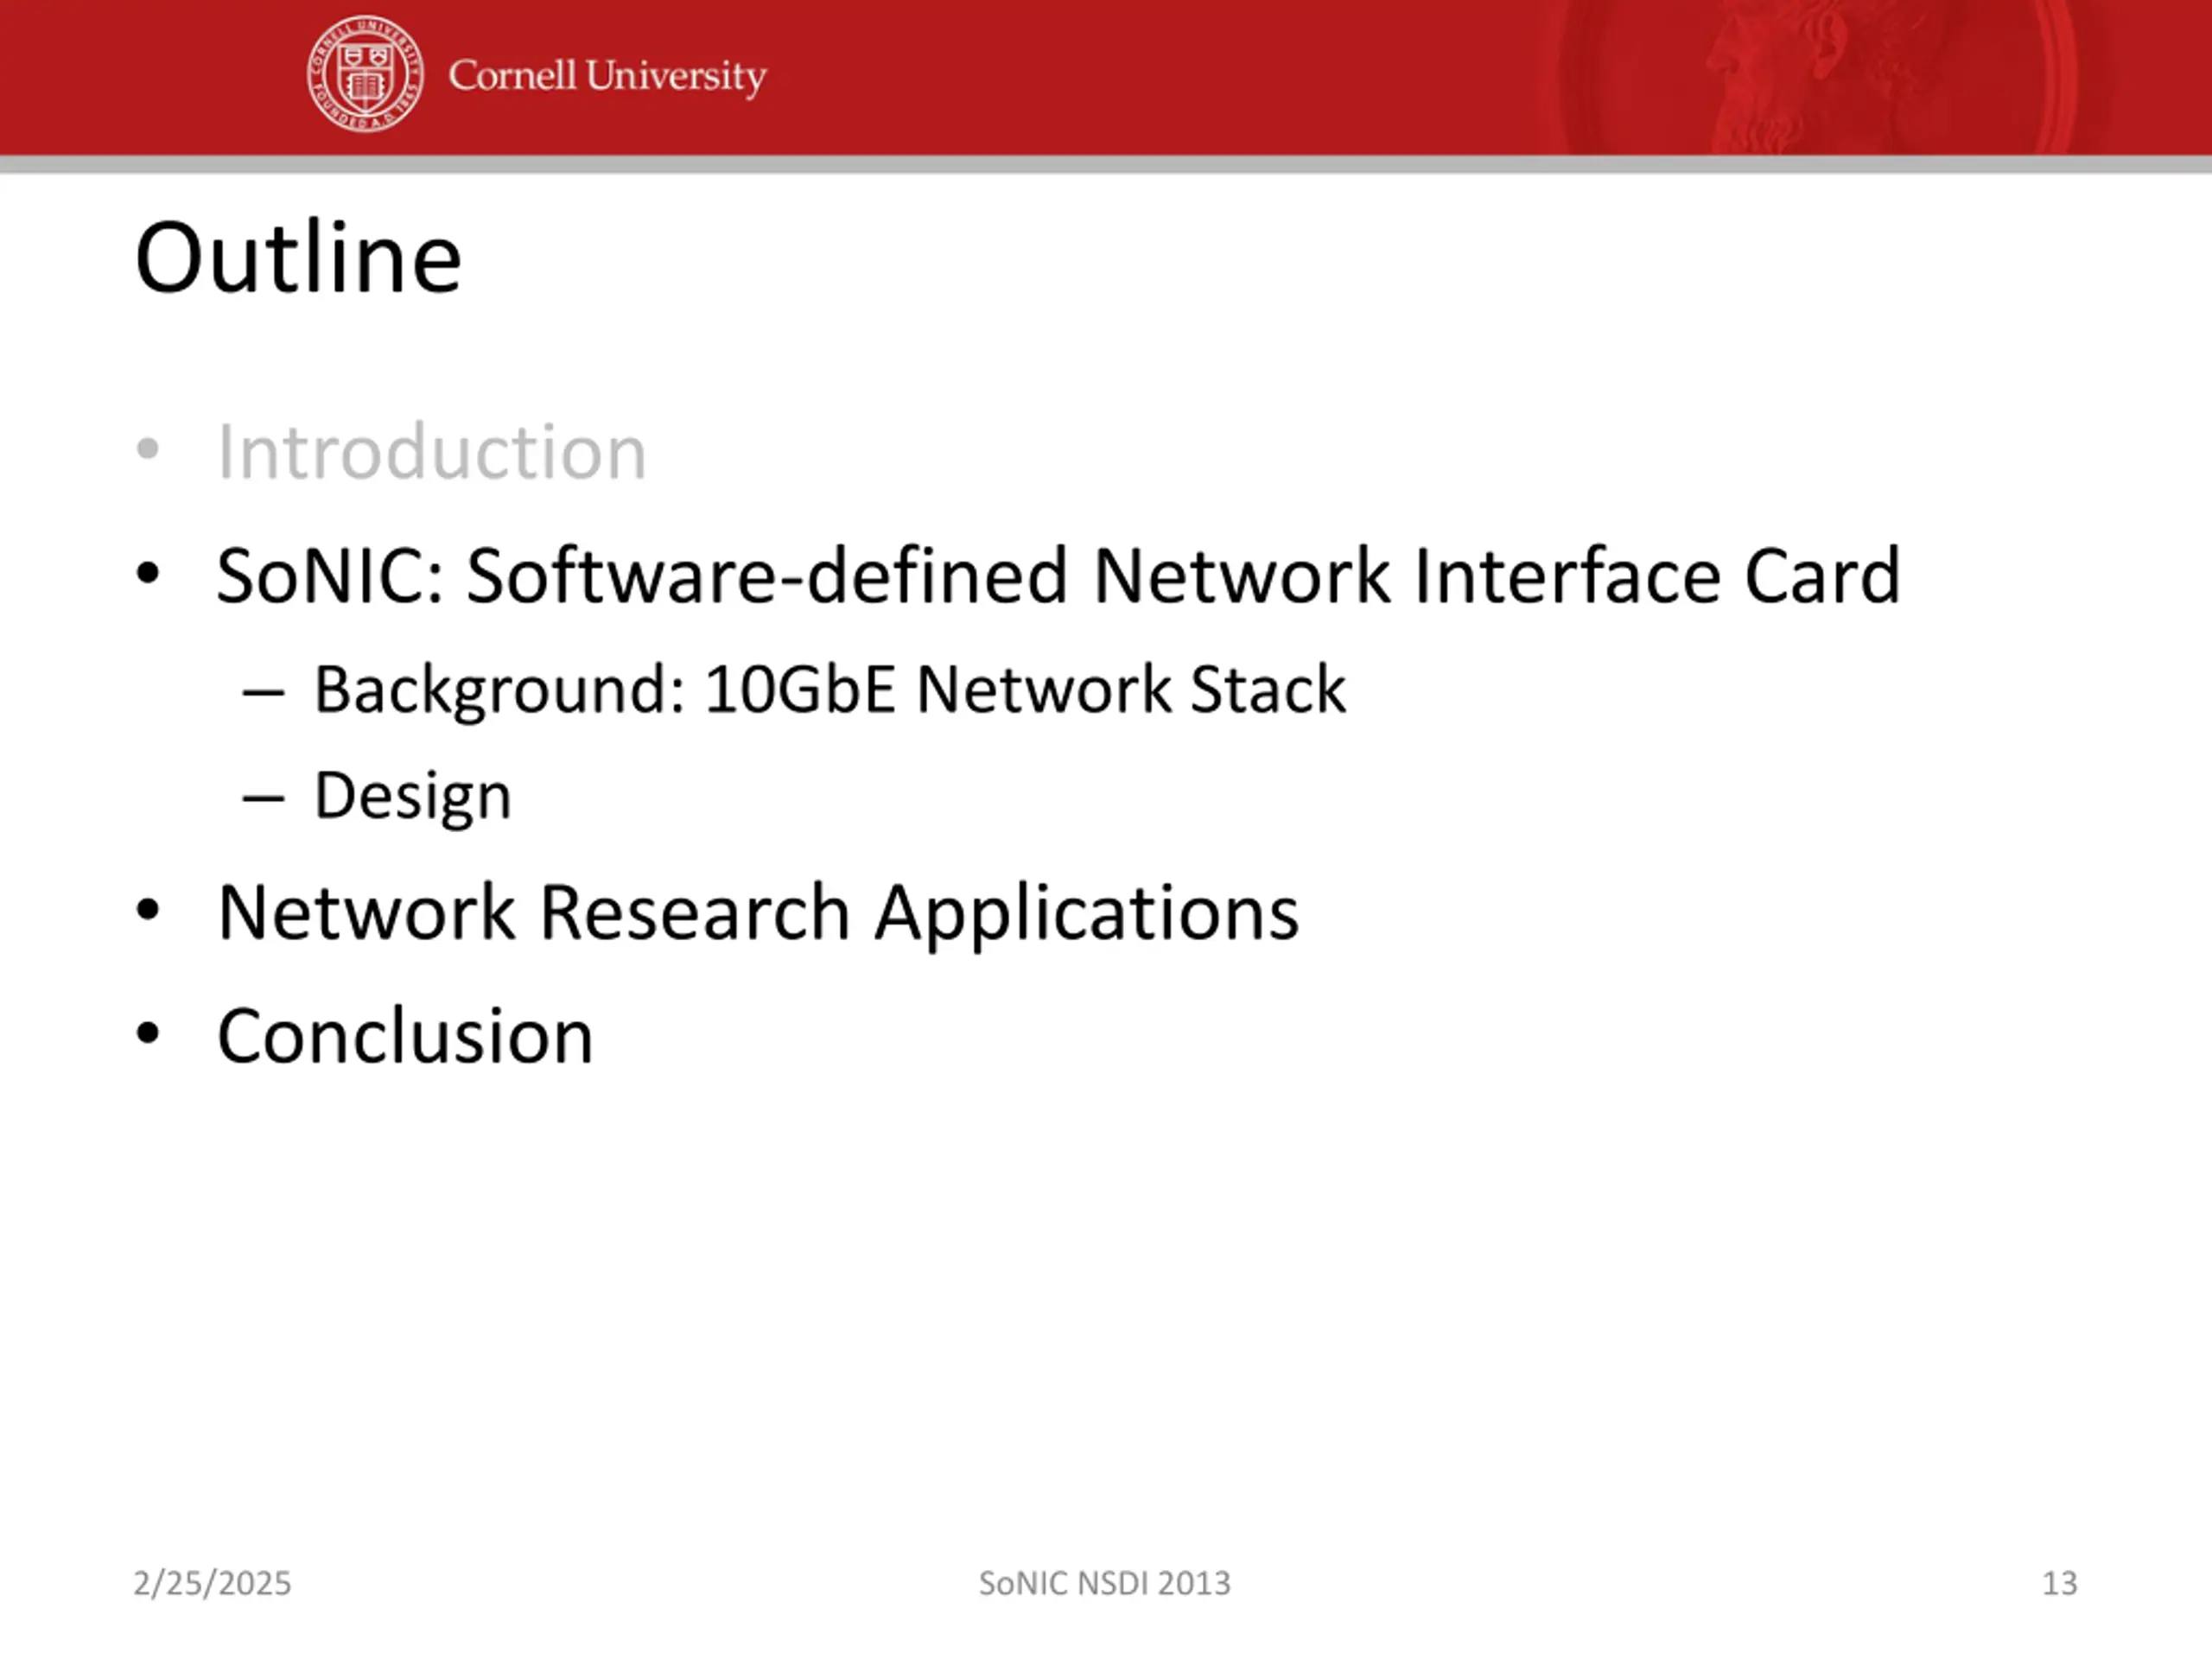Viewport: 2212px width, 1659px height.
Task: Click the bullet dot beside Conclusion
Action: point(148,1034)
